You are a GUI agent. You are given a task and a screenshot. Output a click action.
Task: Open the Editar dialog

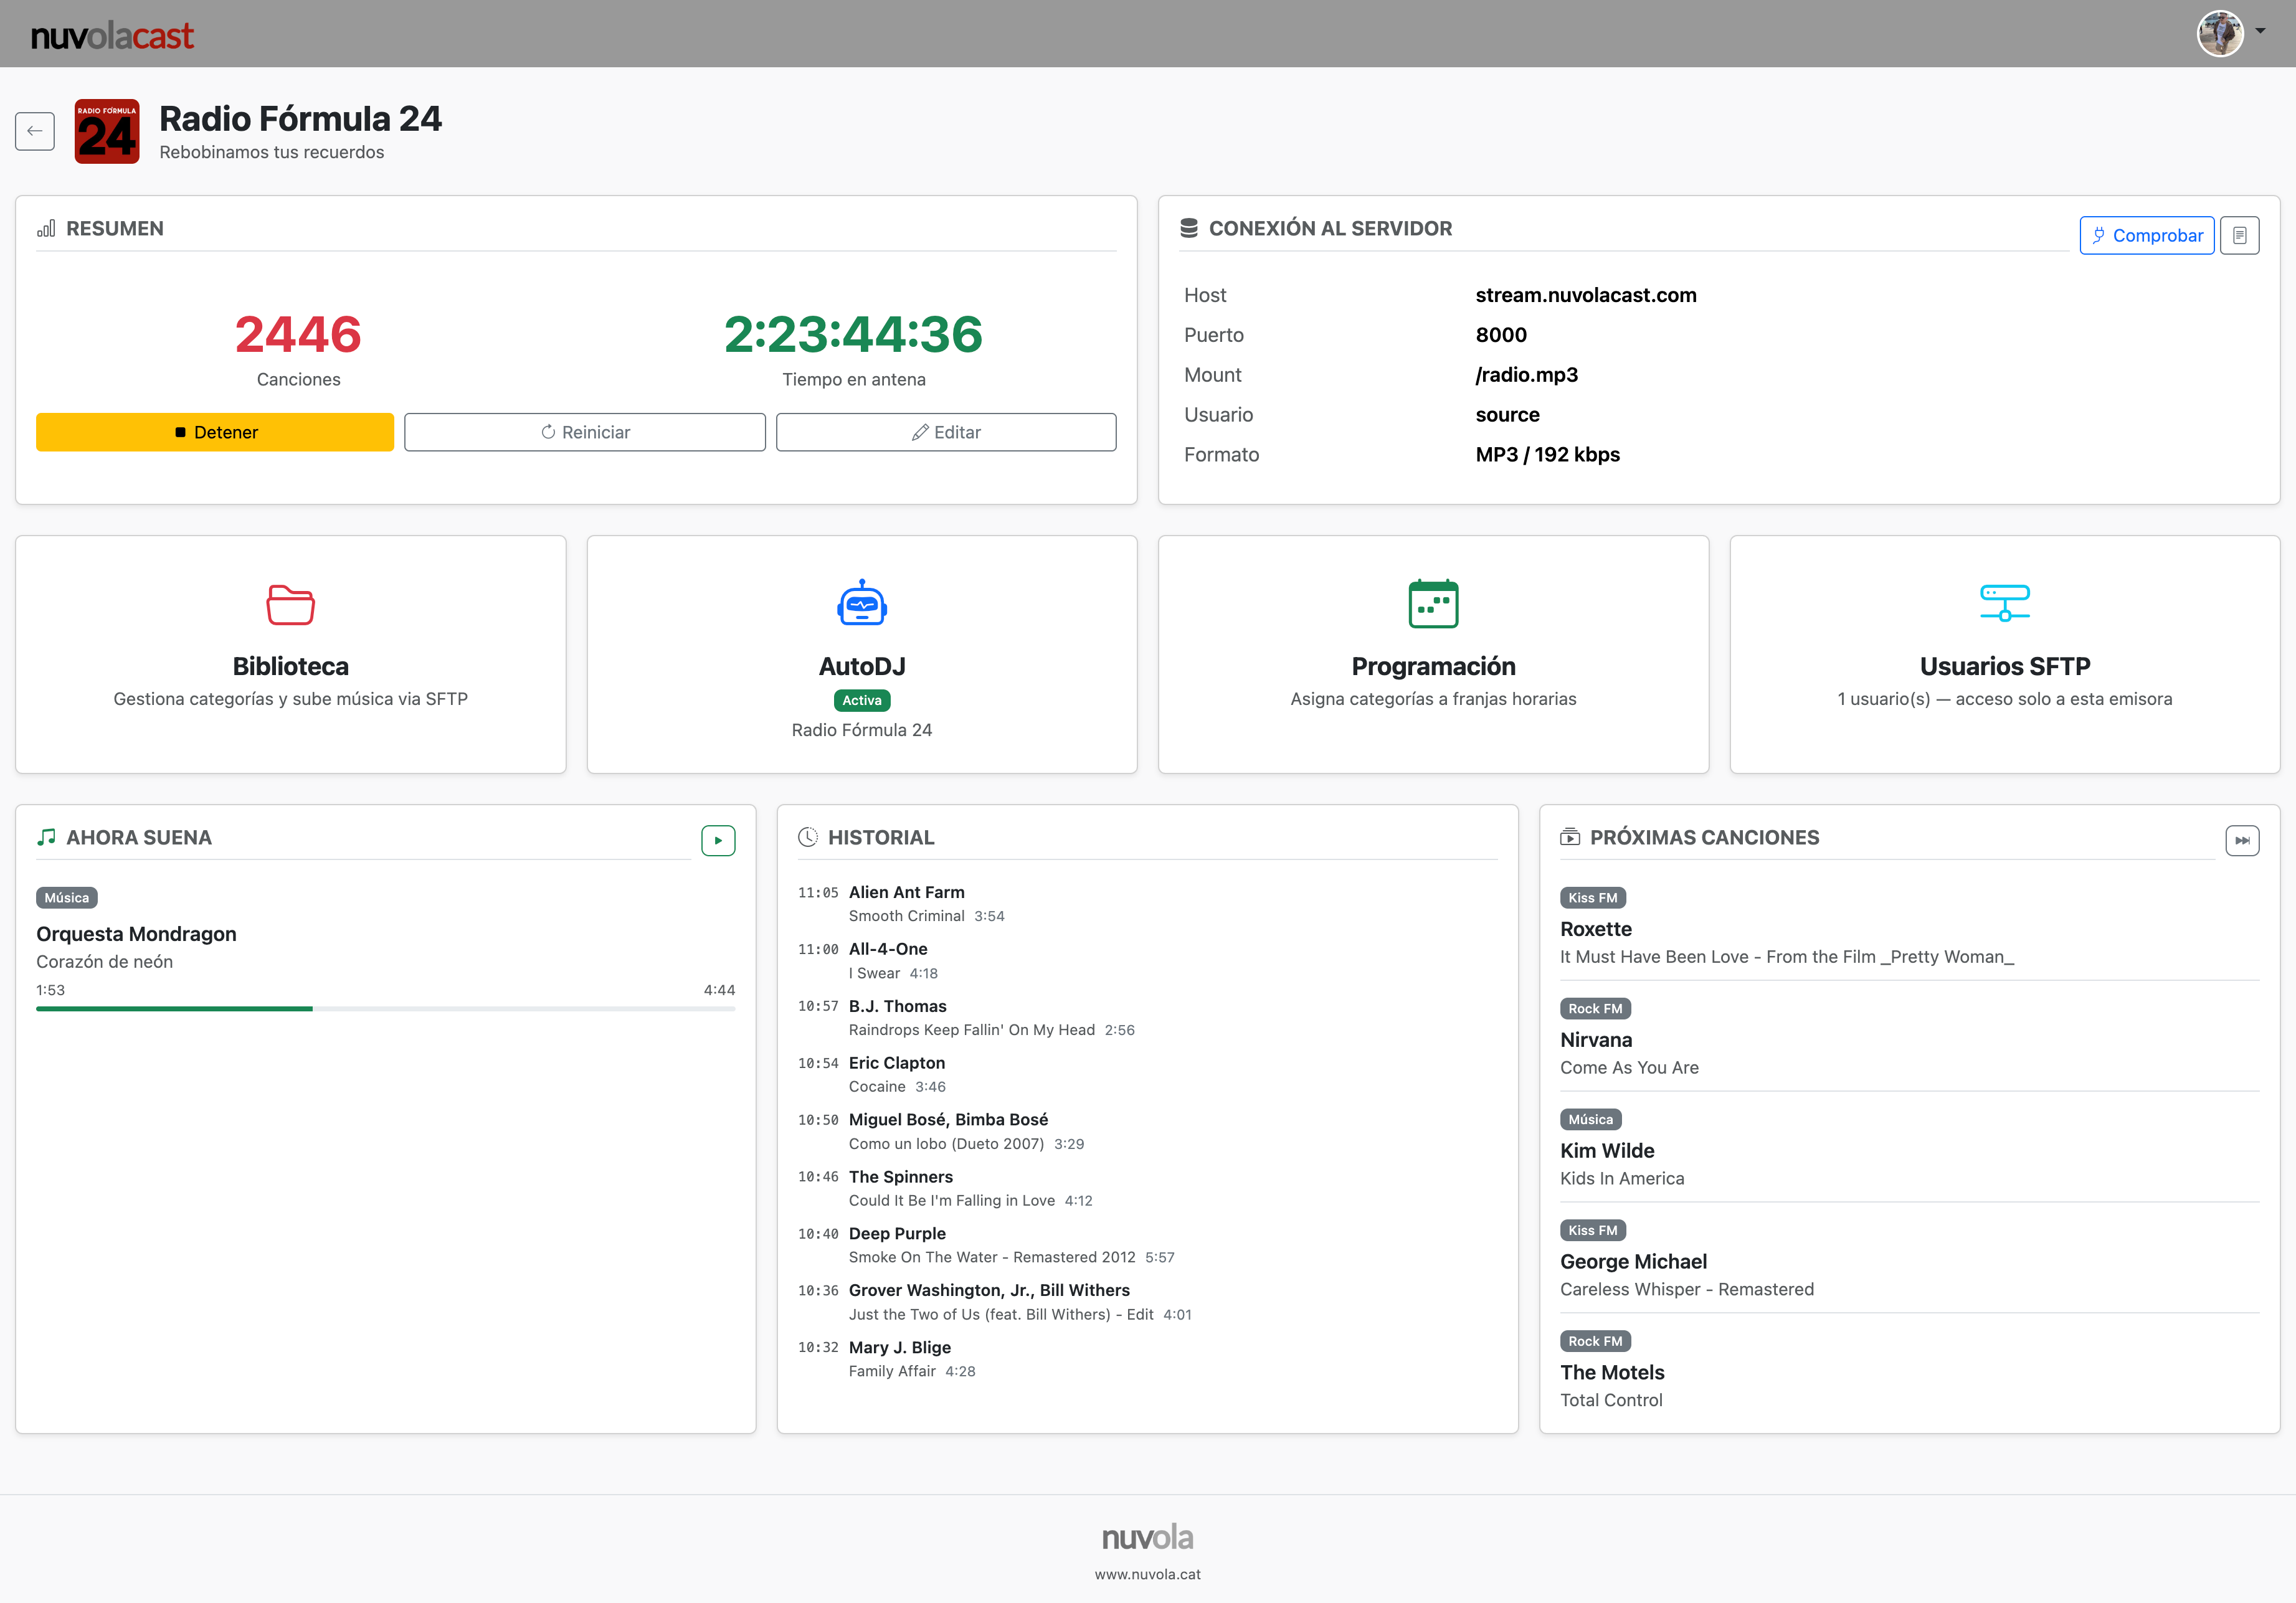tap(945, 432)
